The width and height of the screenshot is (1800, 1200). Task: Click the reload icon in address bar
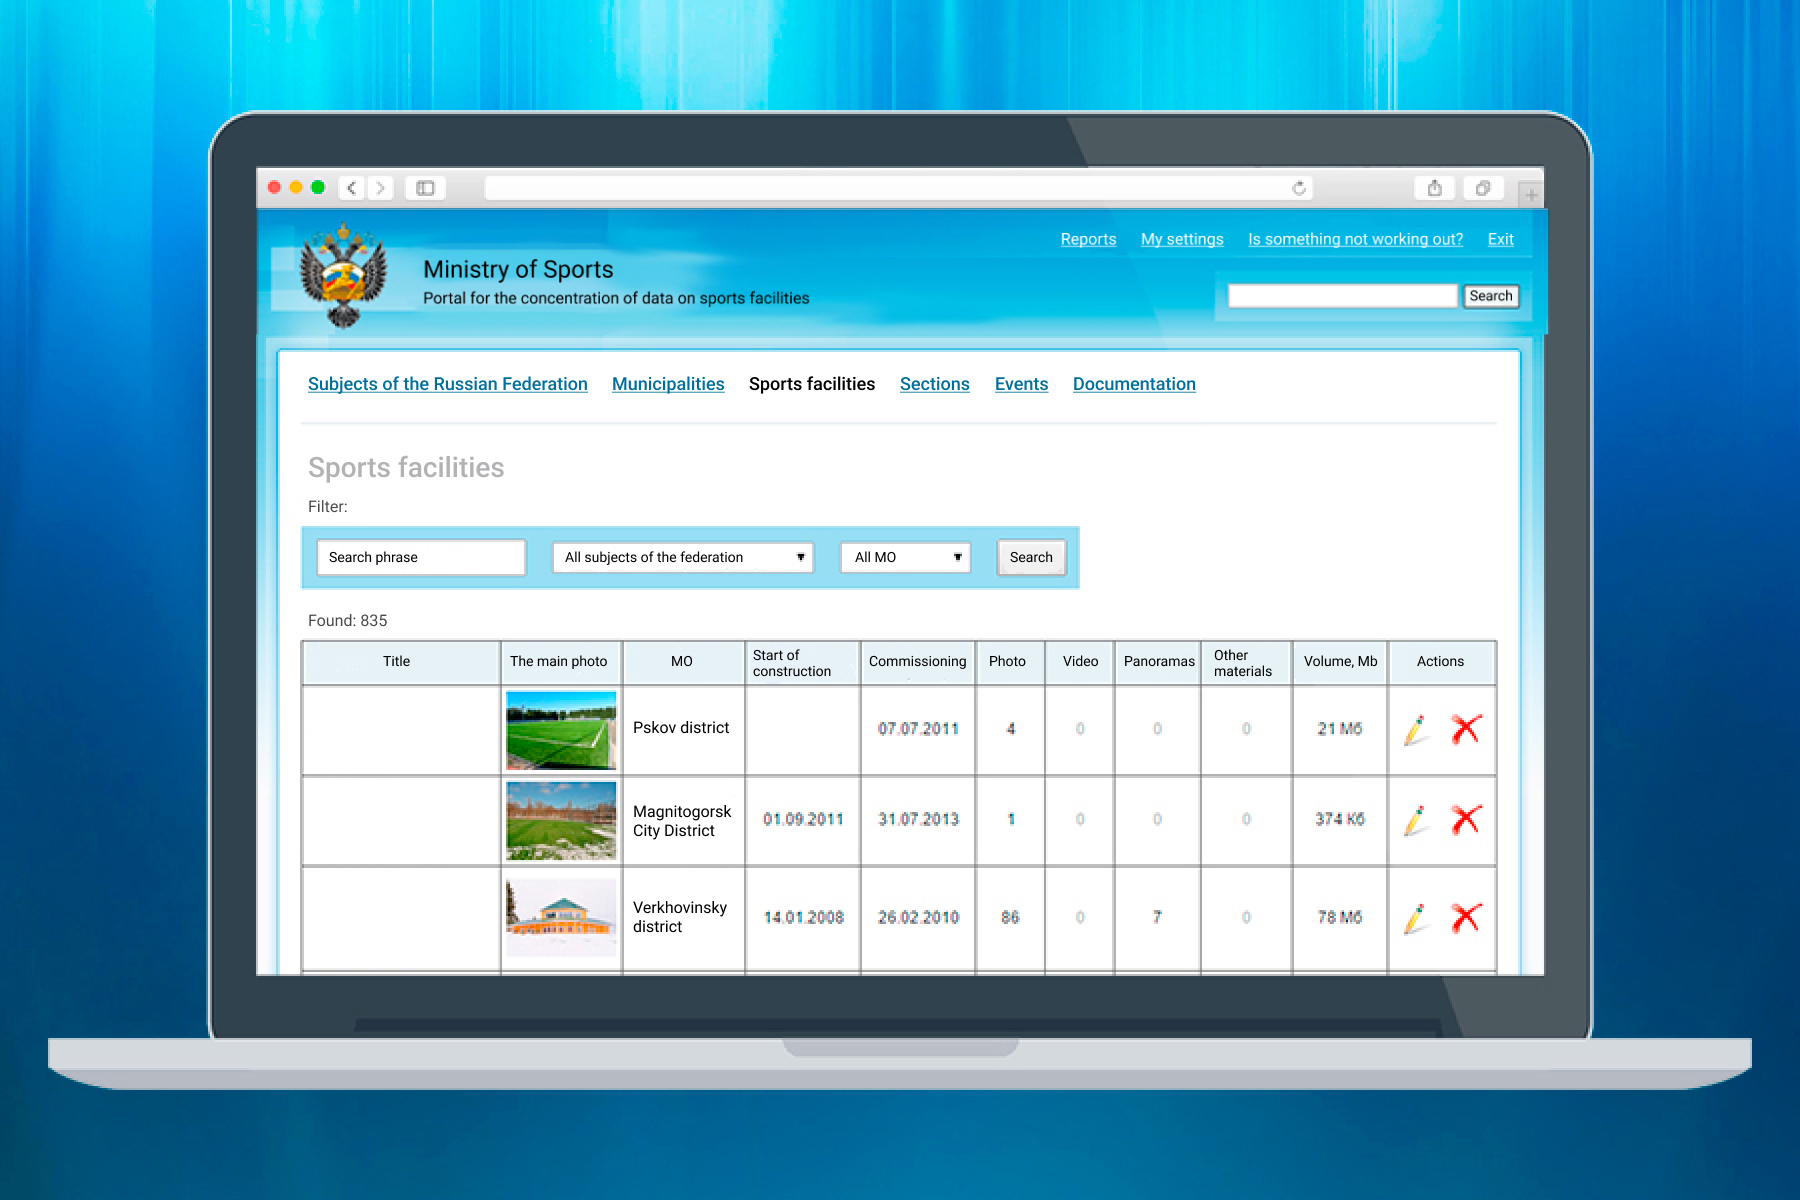(1299, 188)
